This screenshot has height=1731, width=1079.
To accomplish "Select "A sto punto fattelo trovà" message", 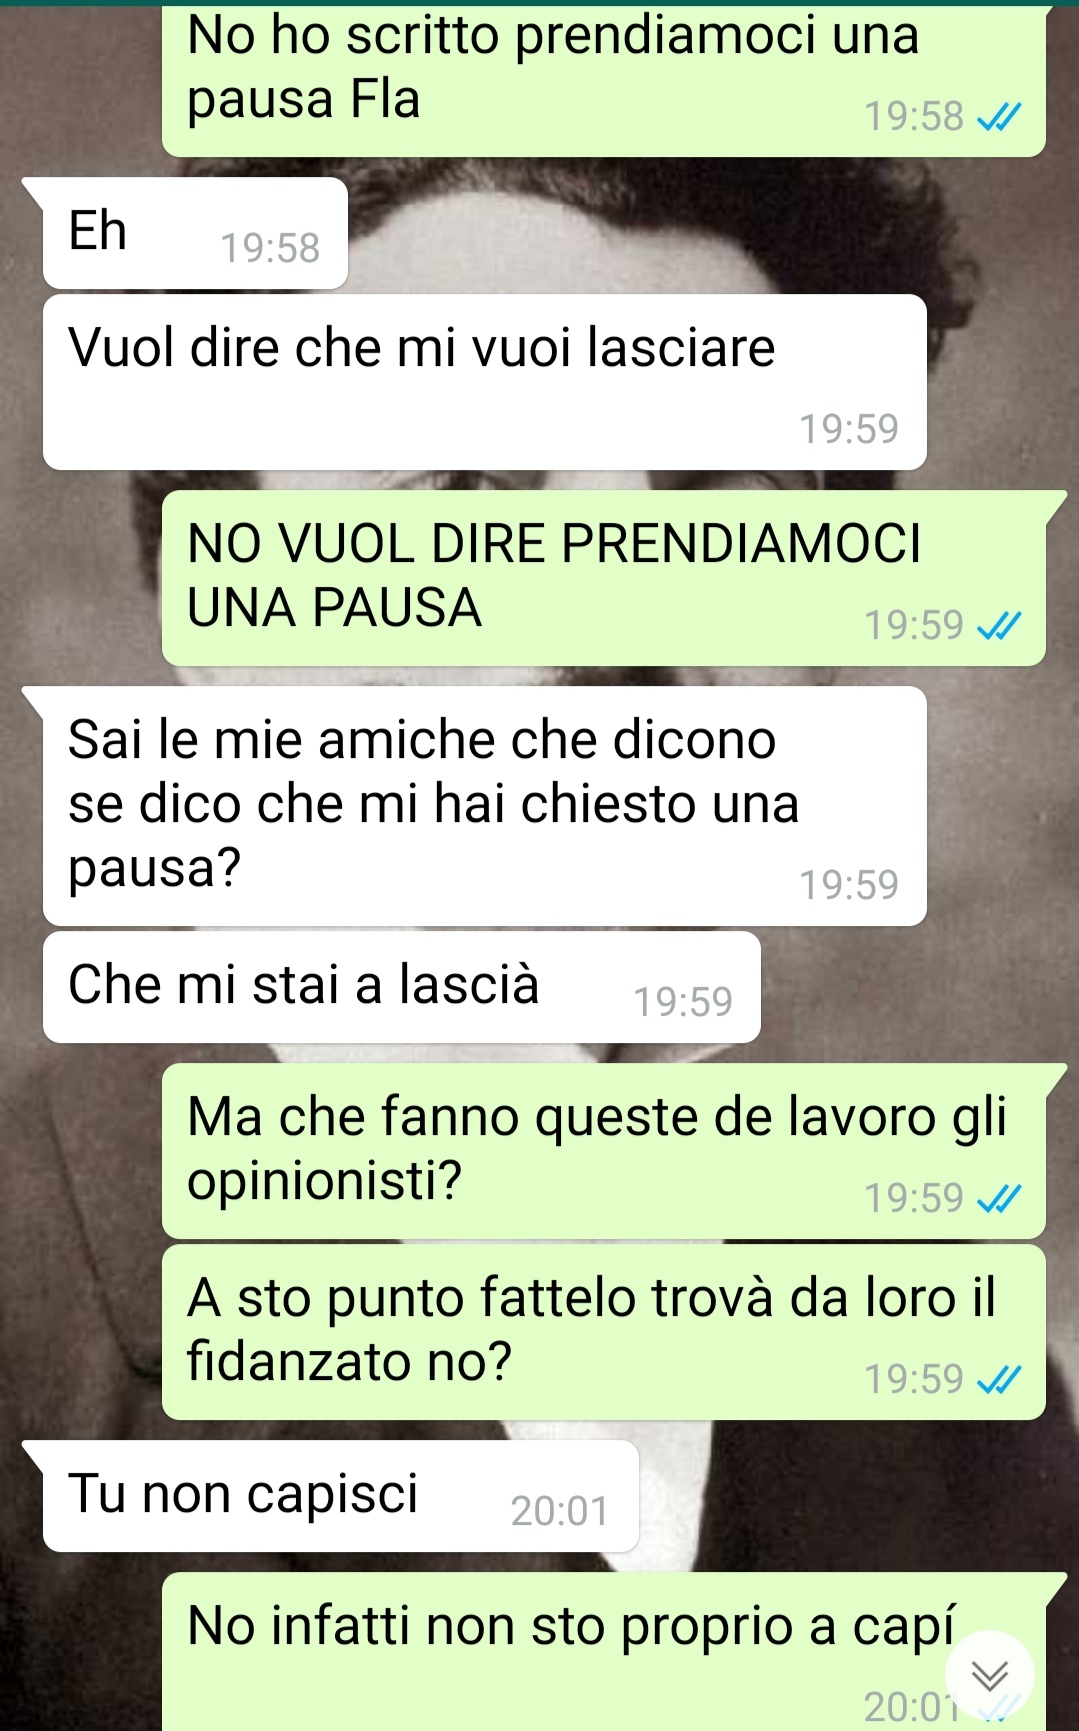I will click(x=603, y=1332).
